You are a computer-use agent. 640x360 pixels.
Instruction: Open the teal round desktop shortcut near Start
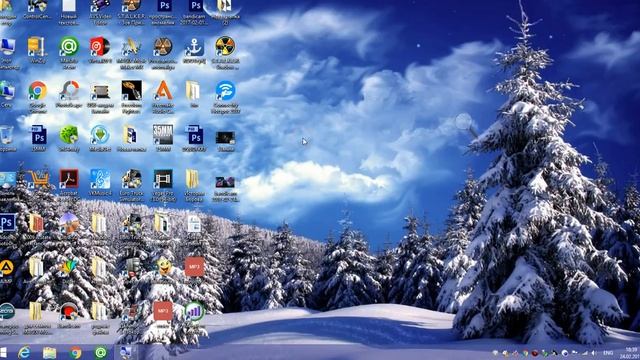(x=7, y=311)
